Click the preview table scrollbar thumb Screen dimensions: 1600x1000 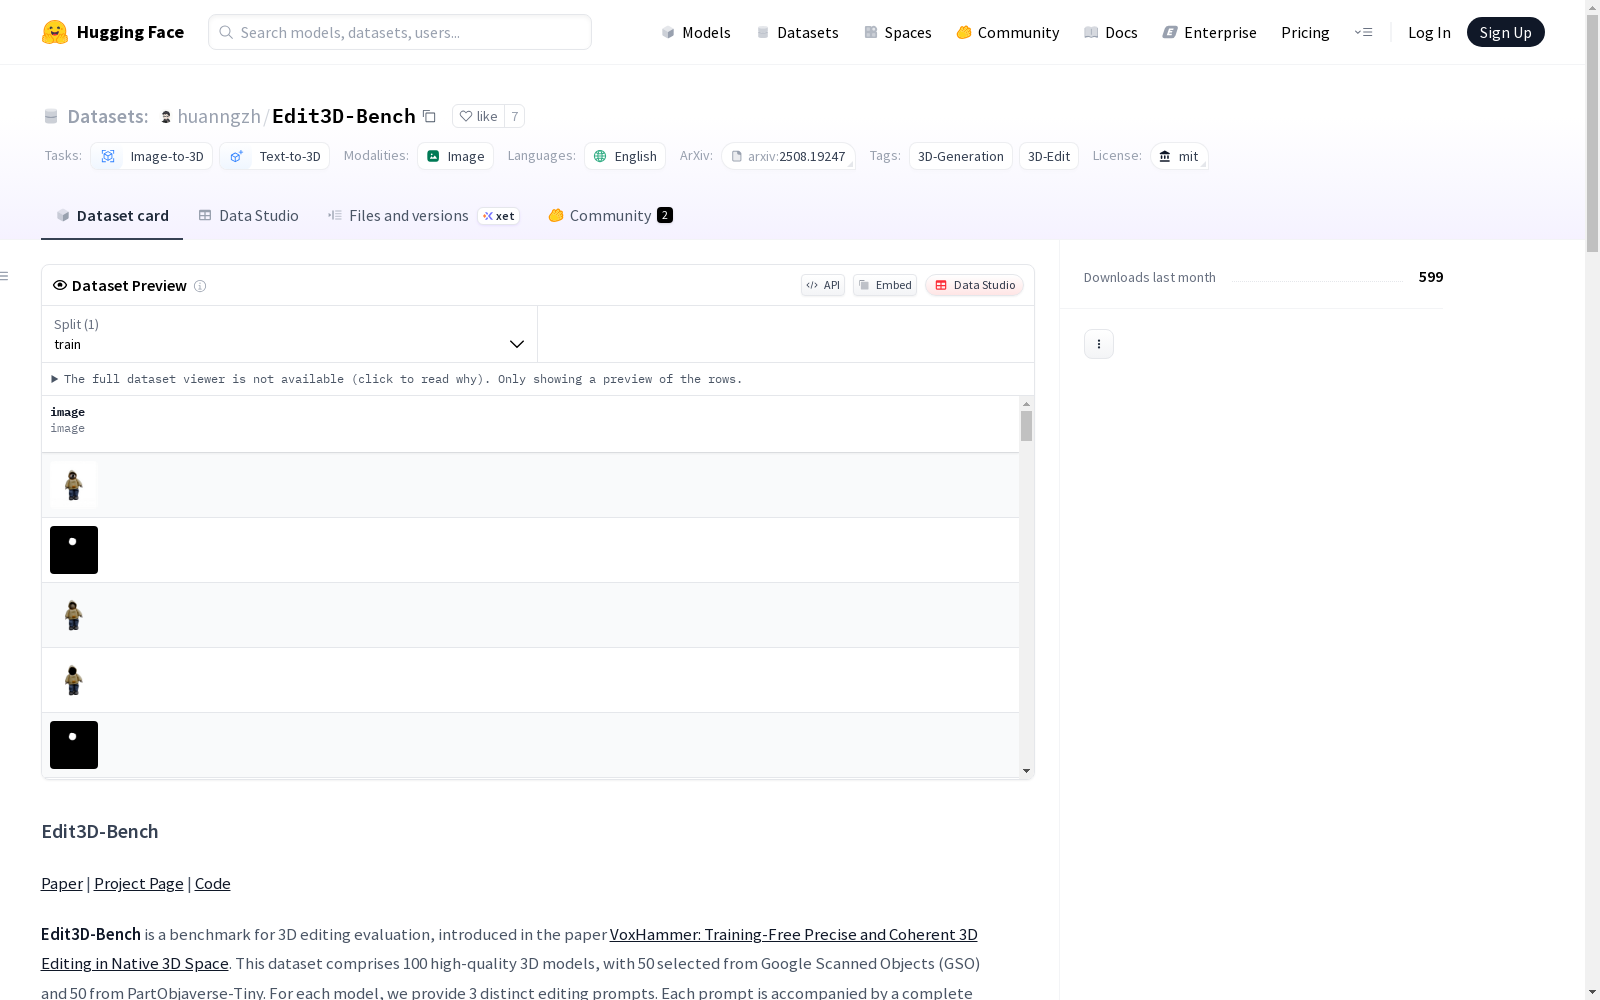coord(1026,426)
